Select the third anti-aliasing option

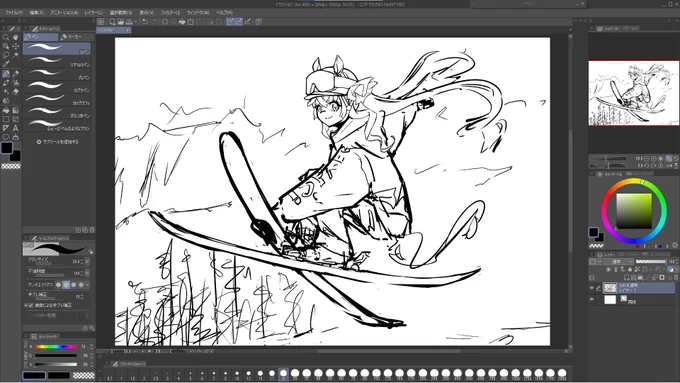74,285
